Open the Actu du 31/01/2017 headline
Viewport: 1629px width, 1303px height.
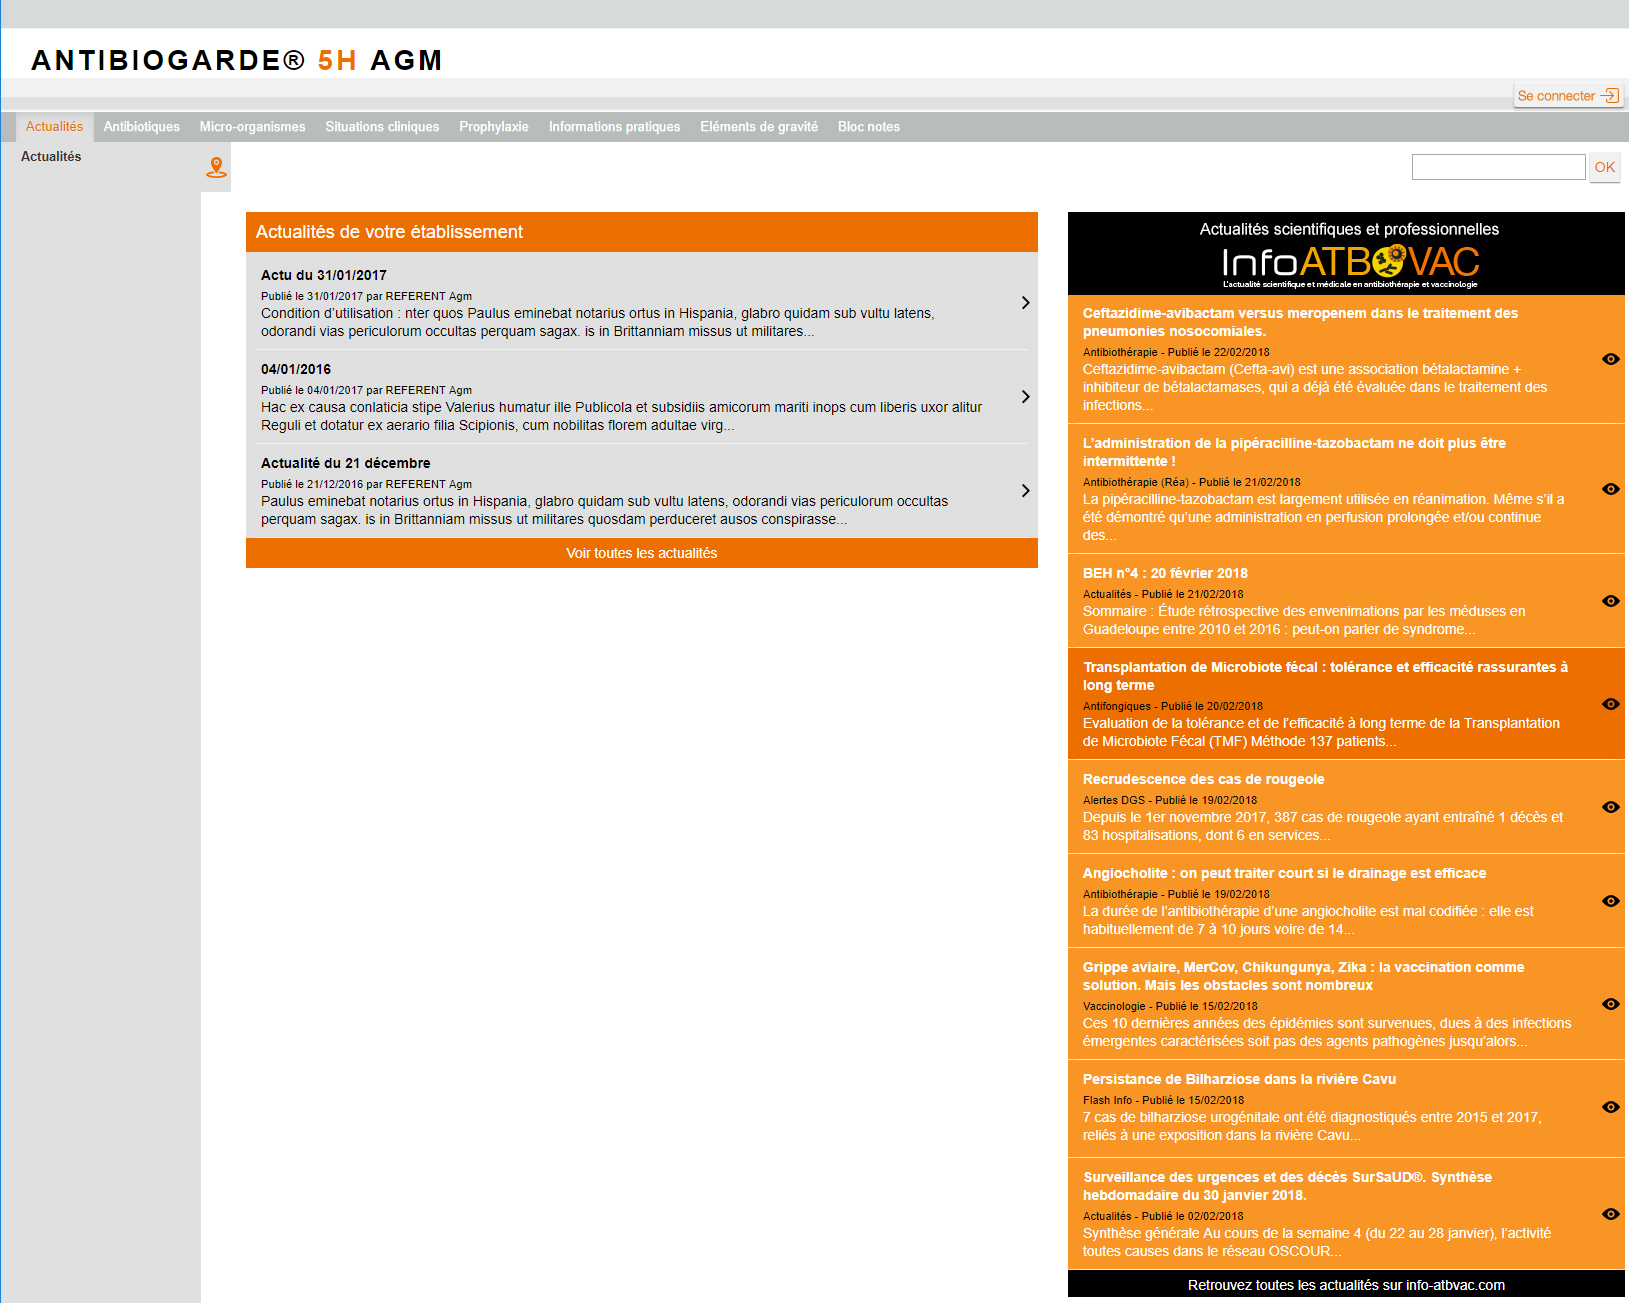click(324, 275)
